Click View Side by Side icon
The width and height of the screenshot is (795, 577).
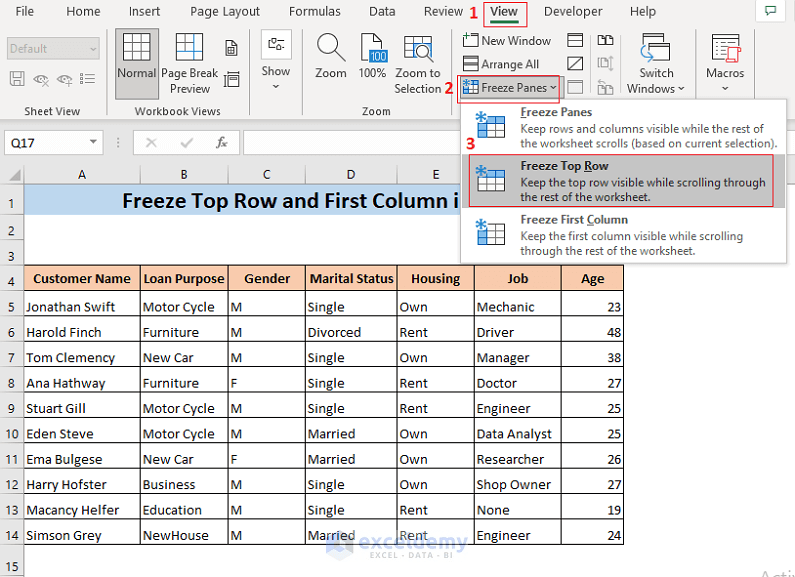pos(605,40)
